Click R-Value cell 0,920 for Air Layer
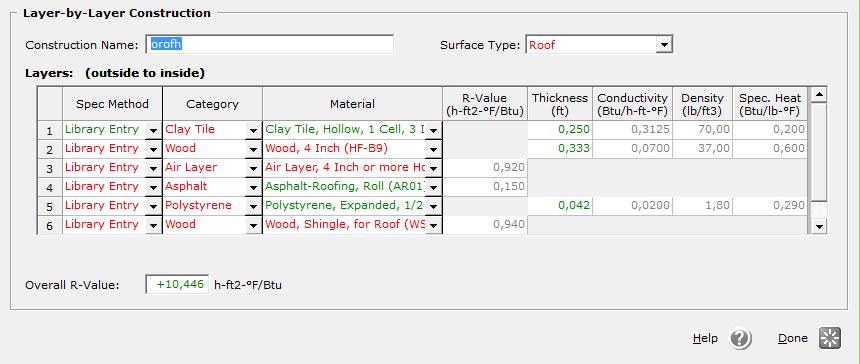 click(485, 168)
